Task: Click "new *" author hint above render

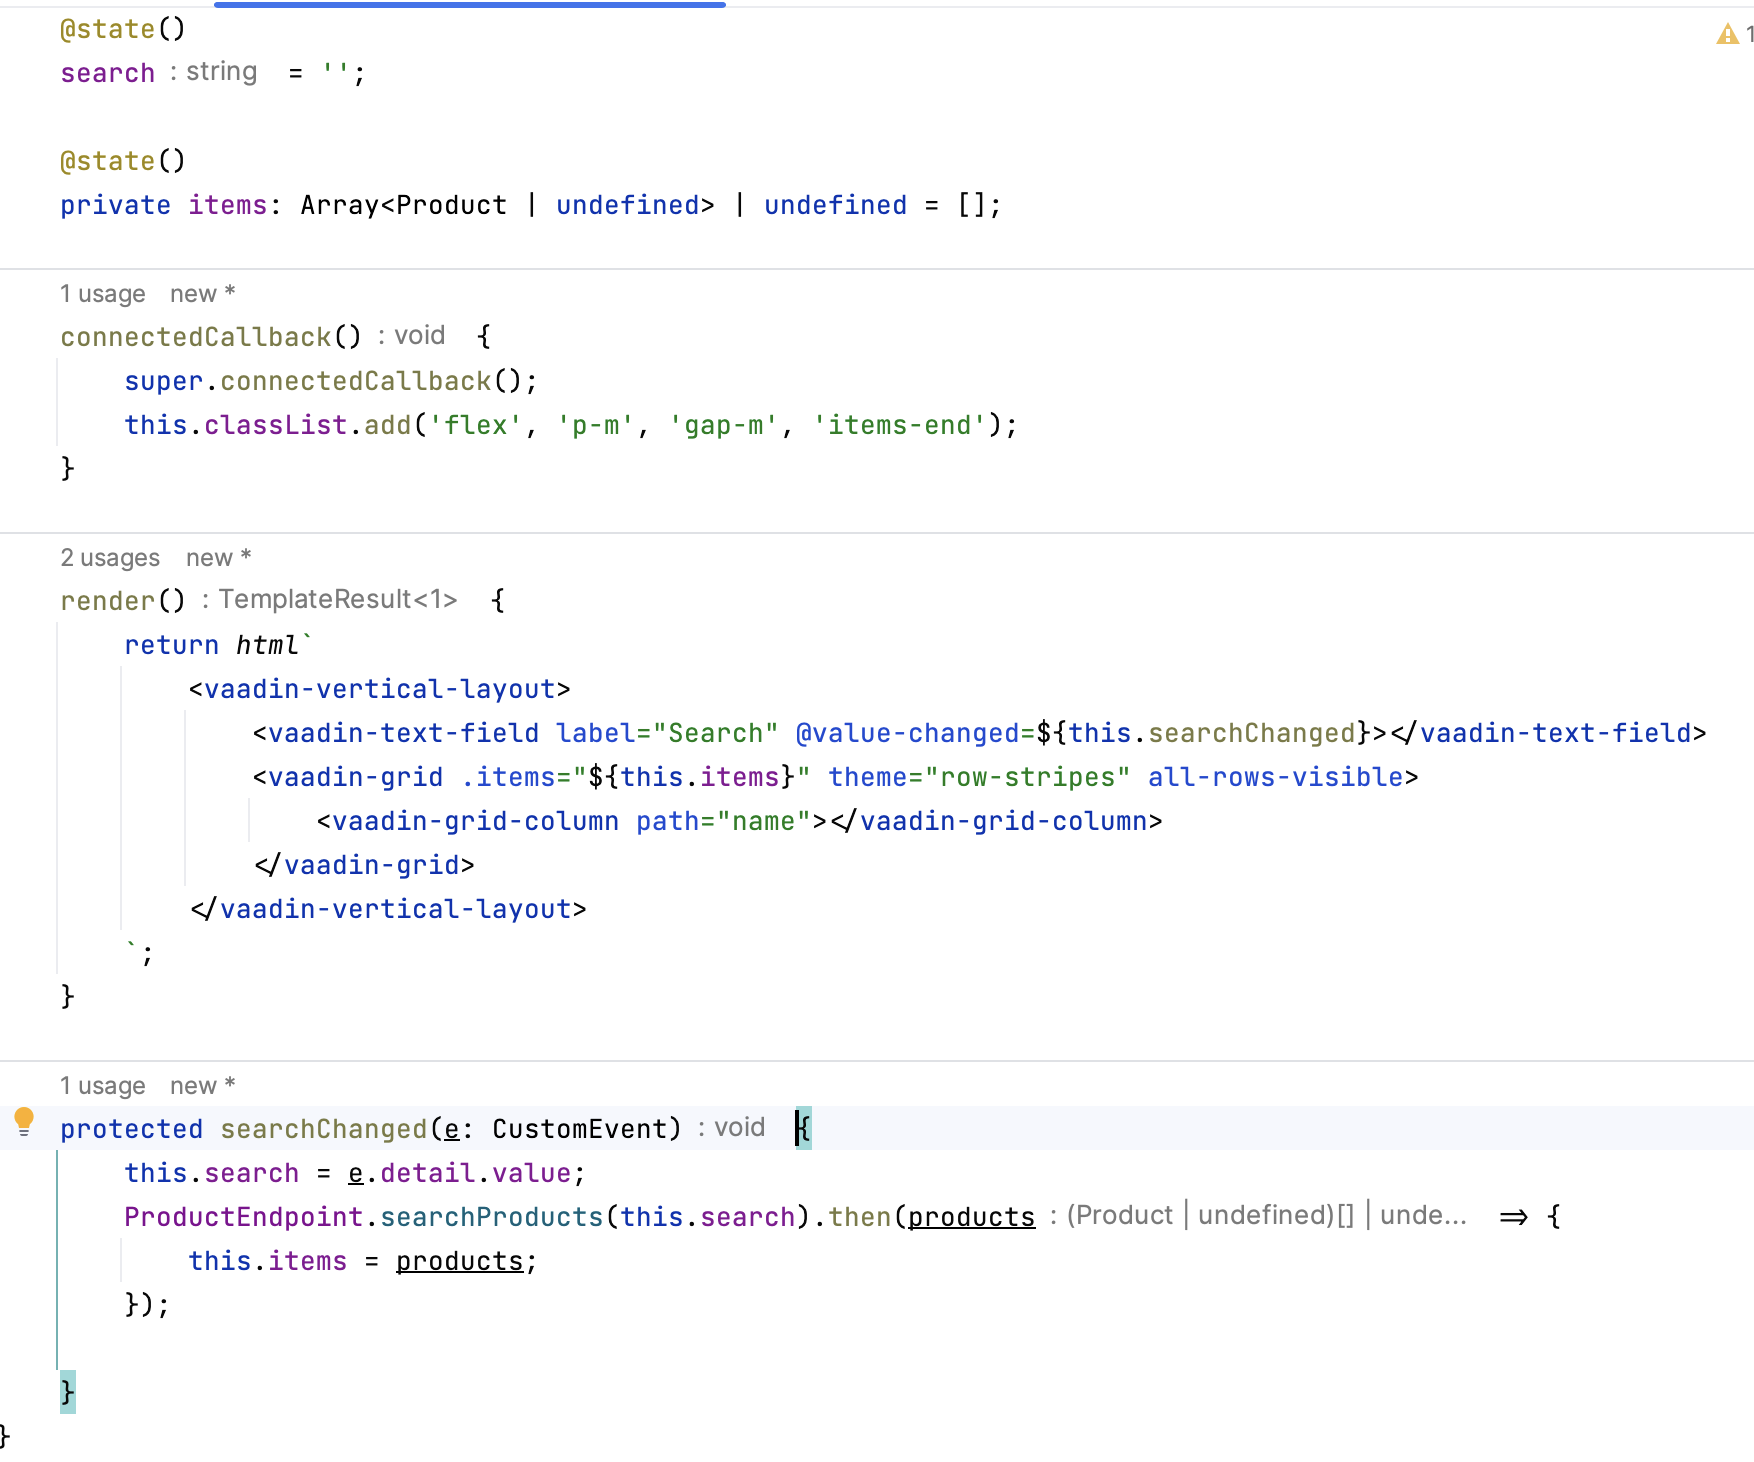Action: coord(218,558)
